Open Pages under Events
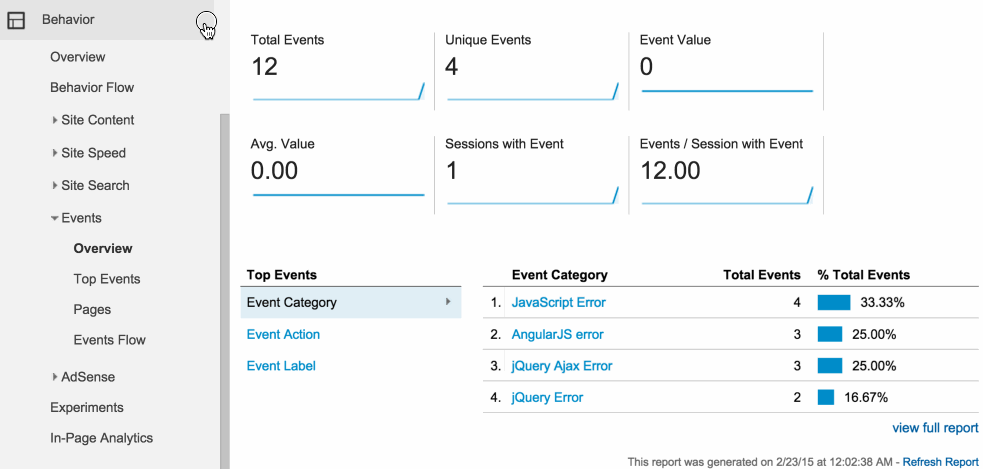The image size is (983, 469). (92, 310)
